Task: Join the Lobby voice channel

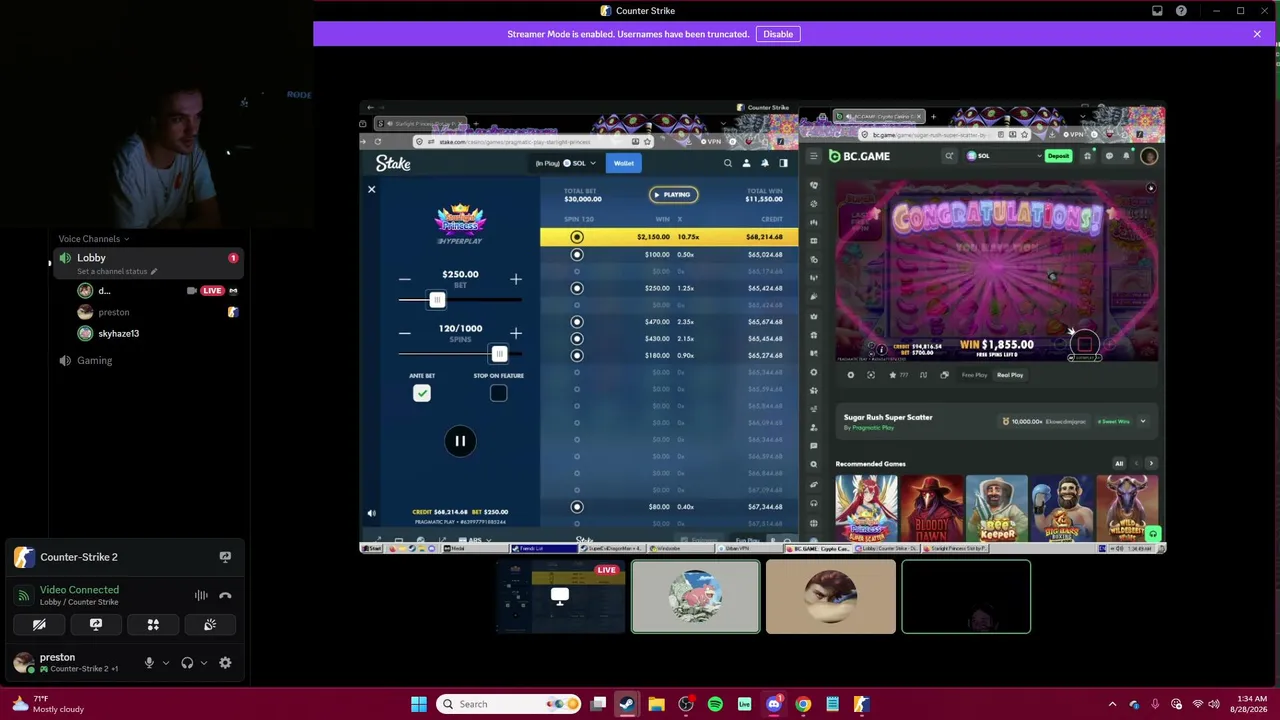Action: click(x=146, y=258)
